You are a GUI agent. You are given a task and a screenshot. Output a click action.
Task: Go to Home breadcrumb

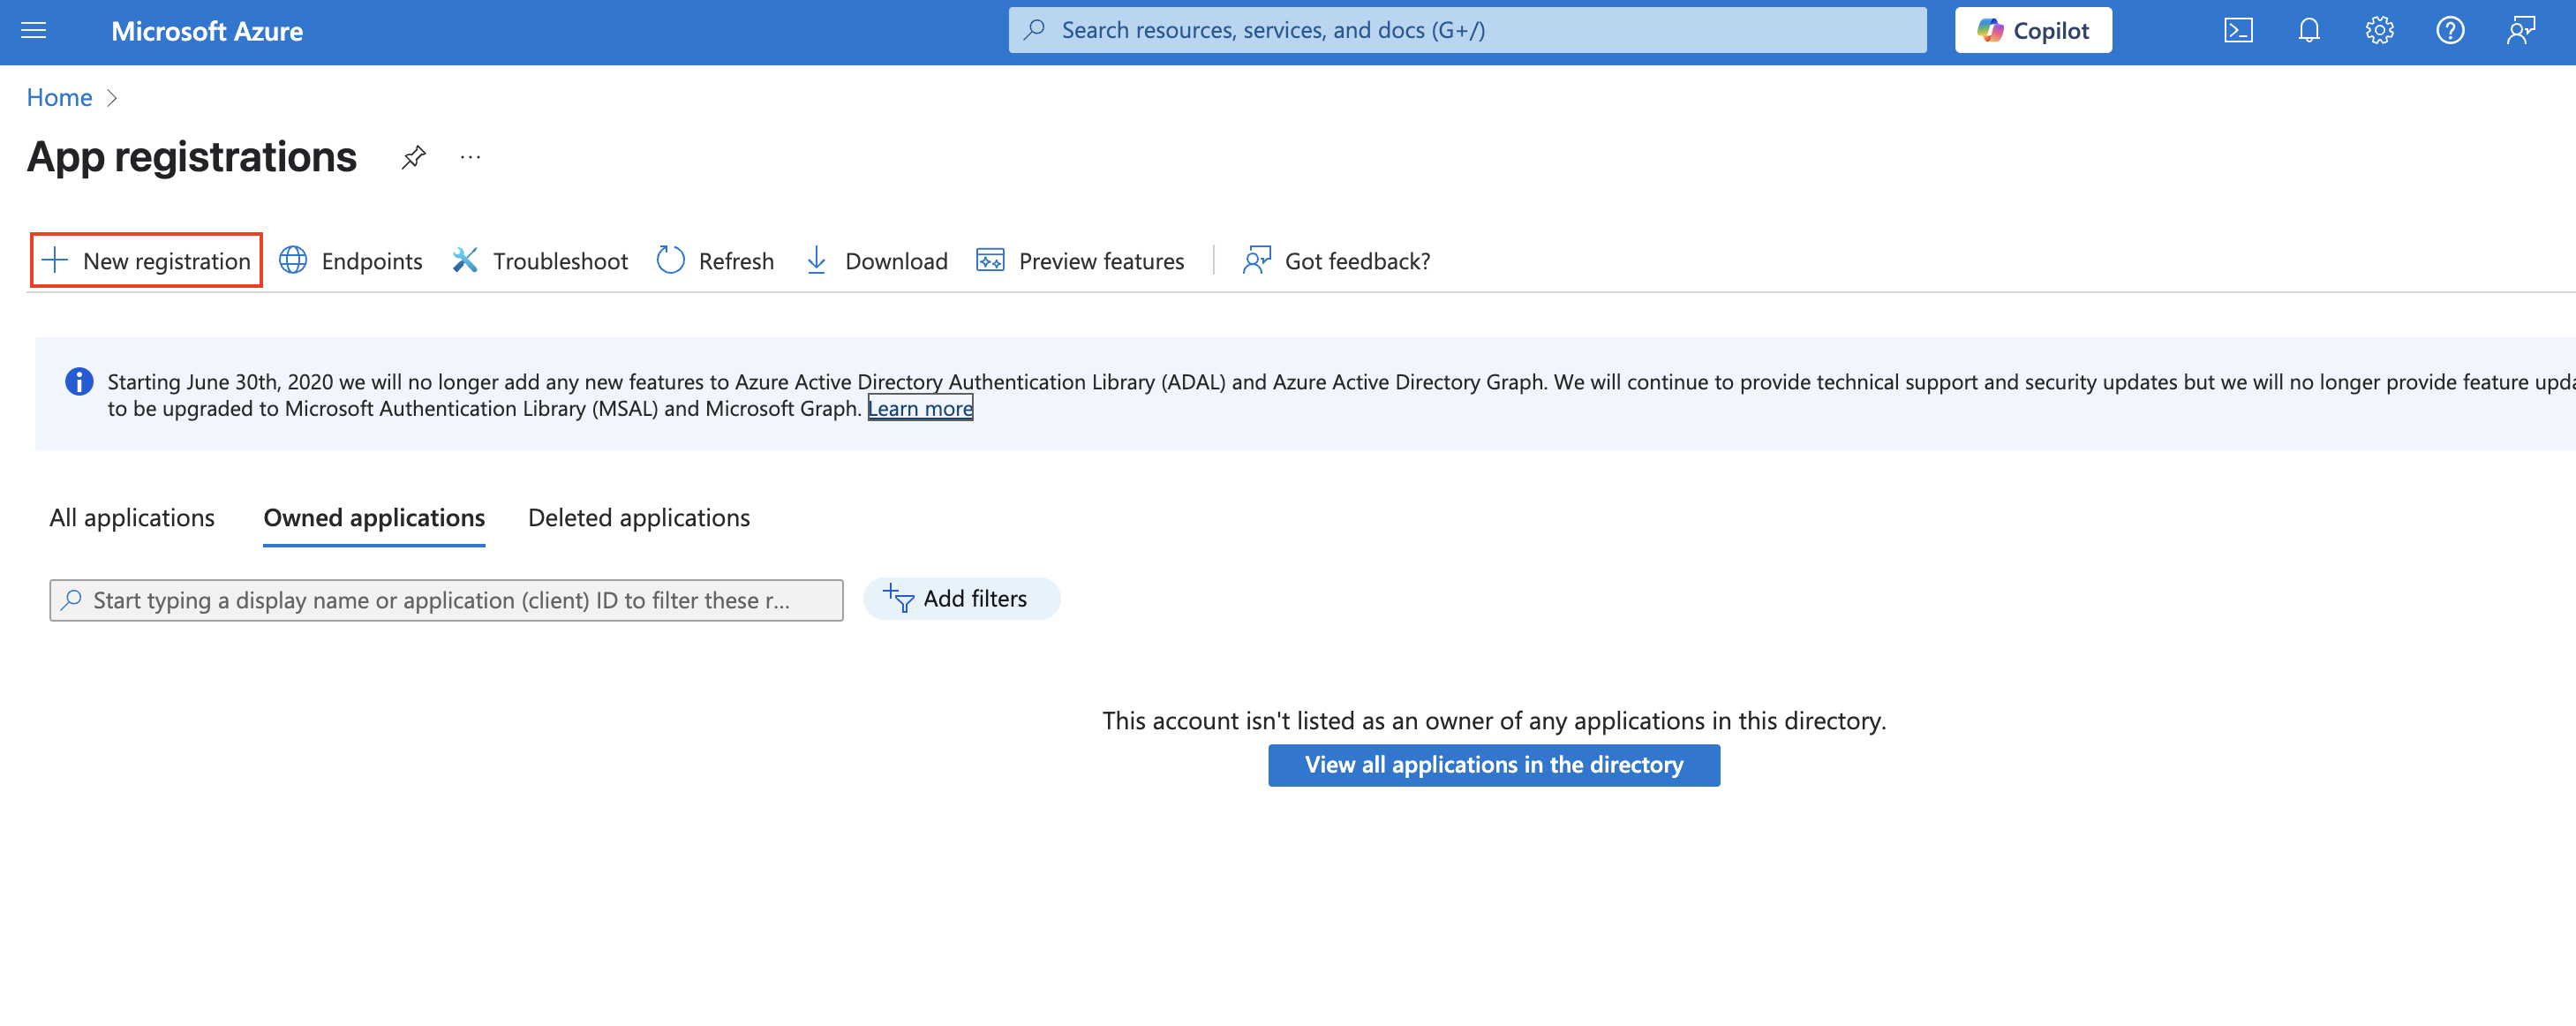click(59, 97)
